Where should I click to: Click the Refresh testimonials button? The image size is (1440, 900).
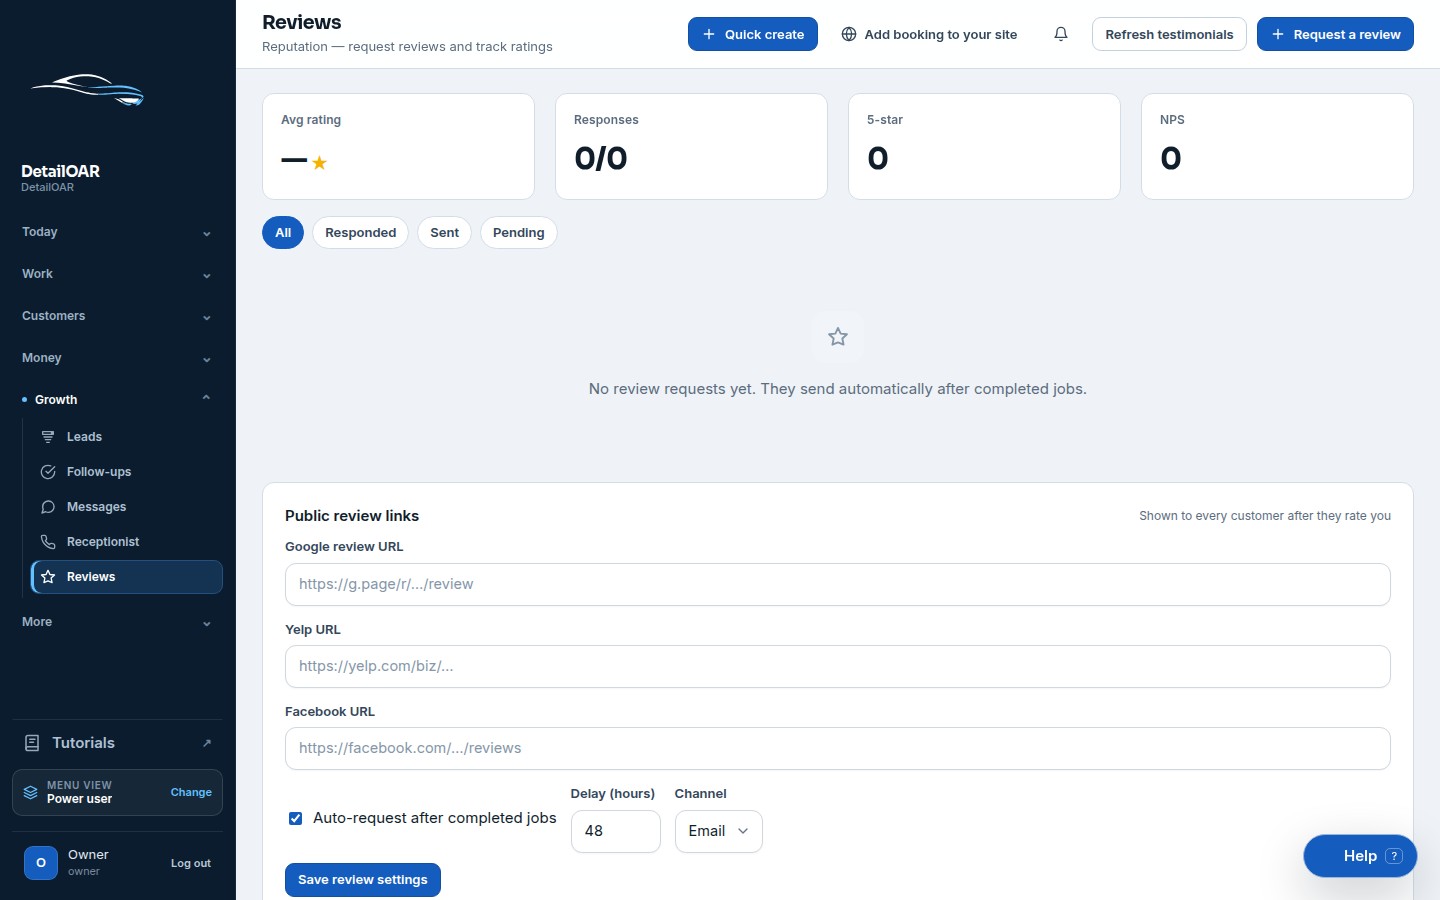click(x=1169, y=34)
